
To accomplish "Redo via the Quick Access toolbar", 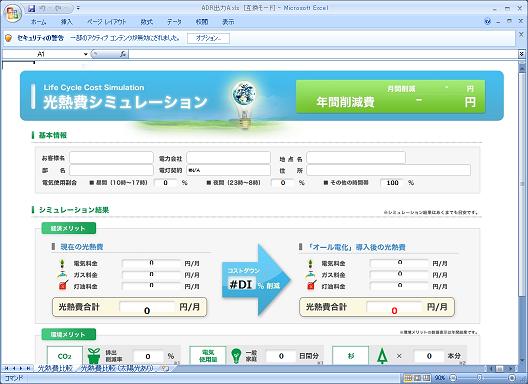I will (58, 8).
